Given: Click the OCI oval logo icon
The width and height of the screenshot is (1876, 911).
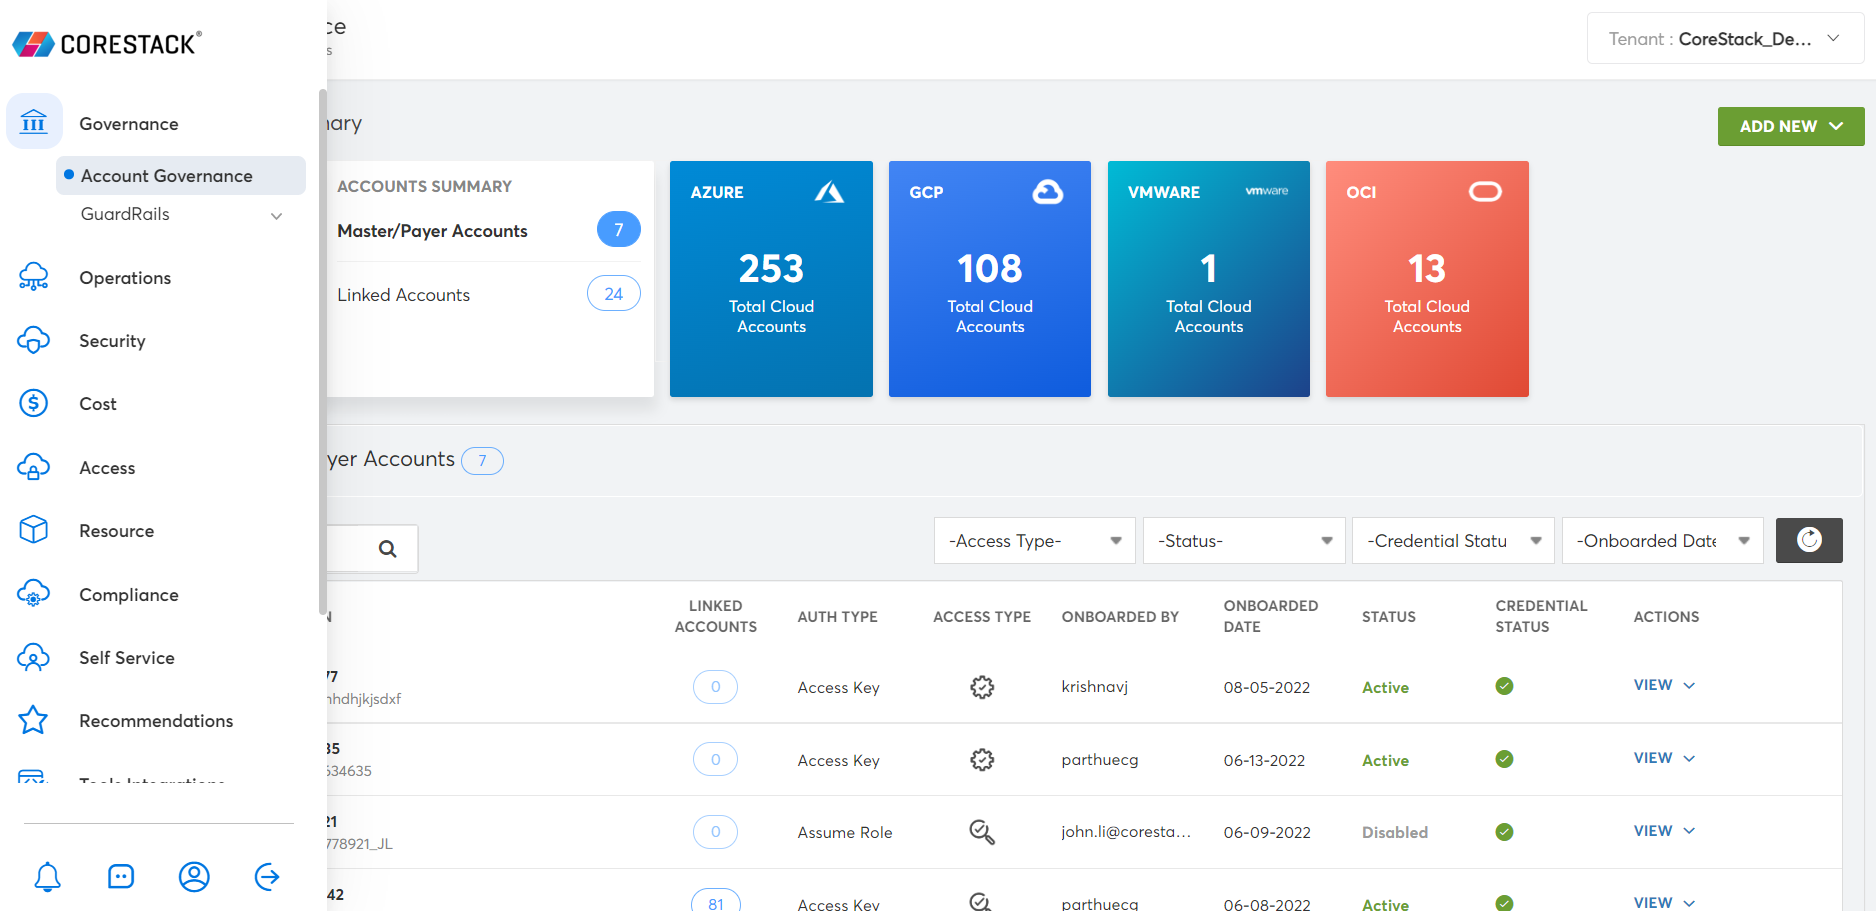Looking at the screenshot, I should 1485,191.
